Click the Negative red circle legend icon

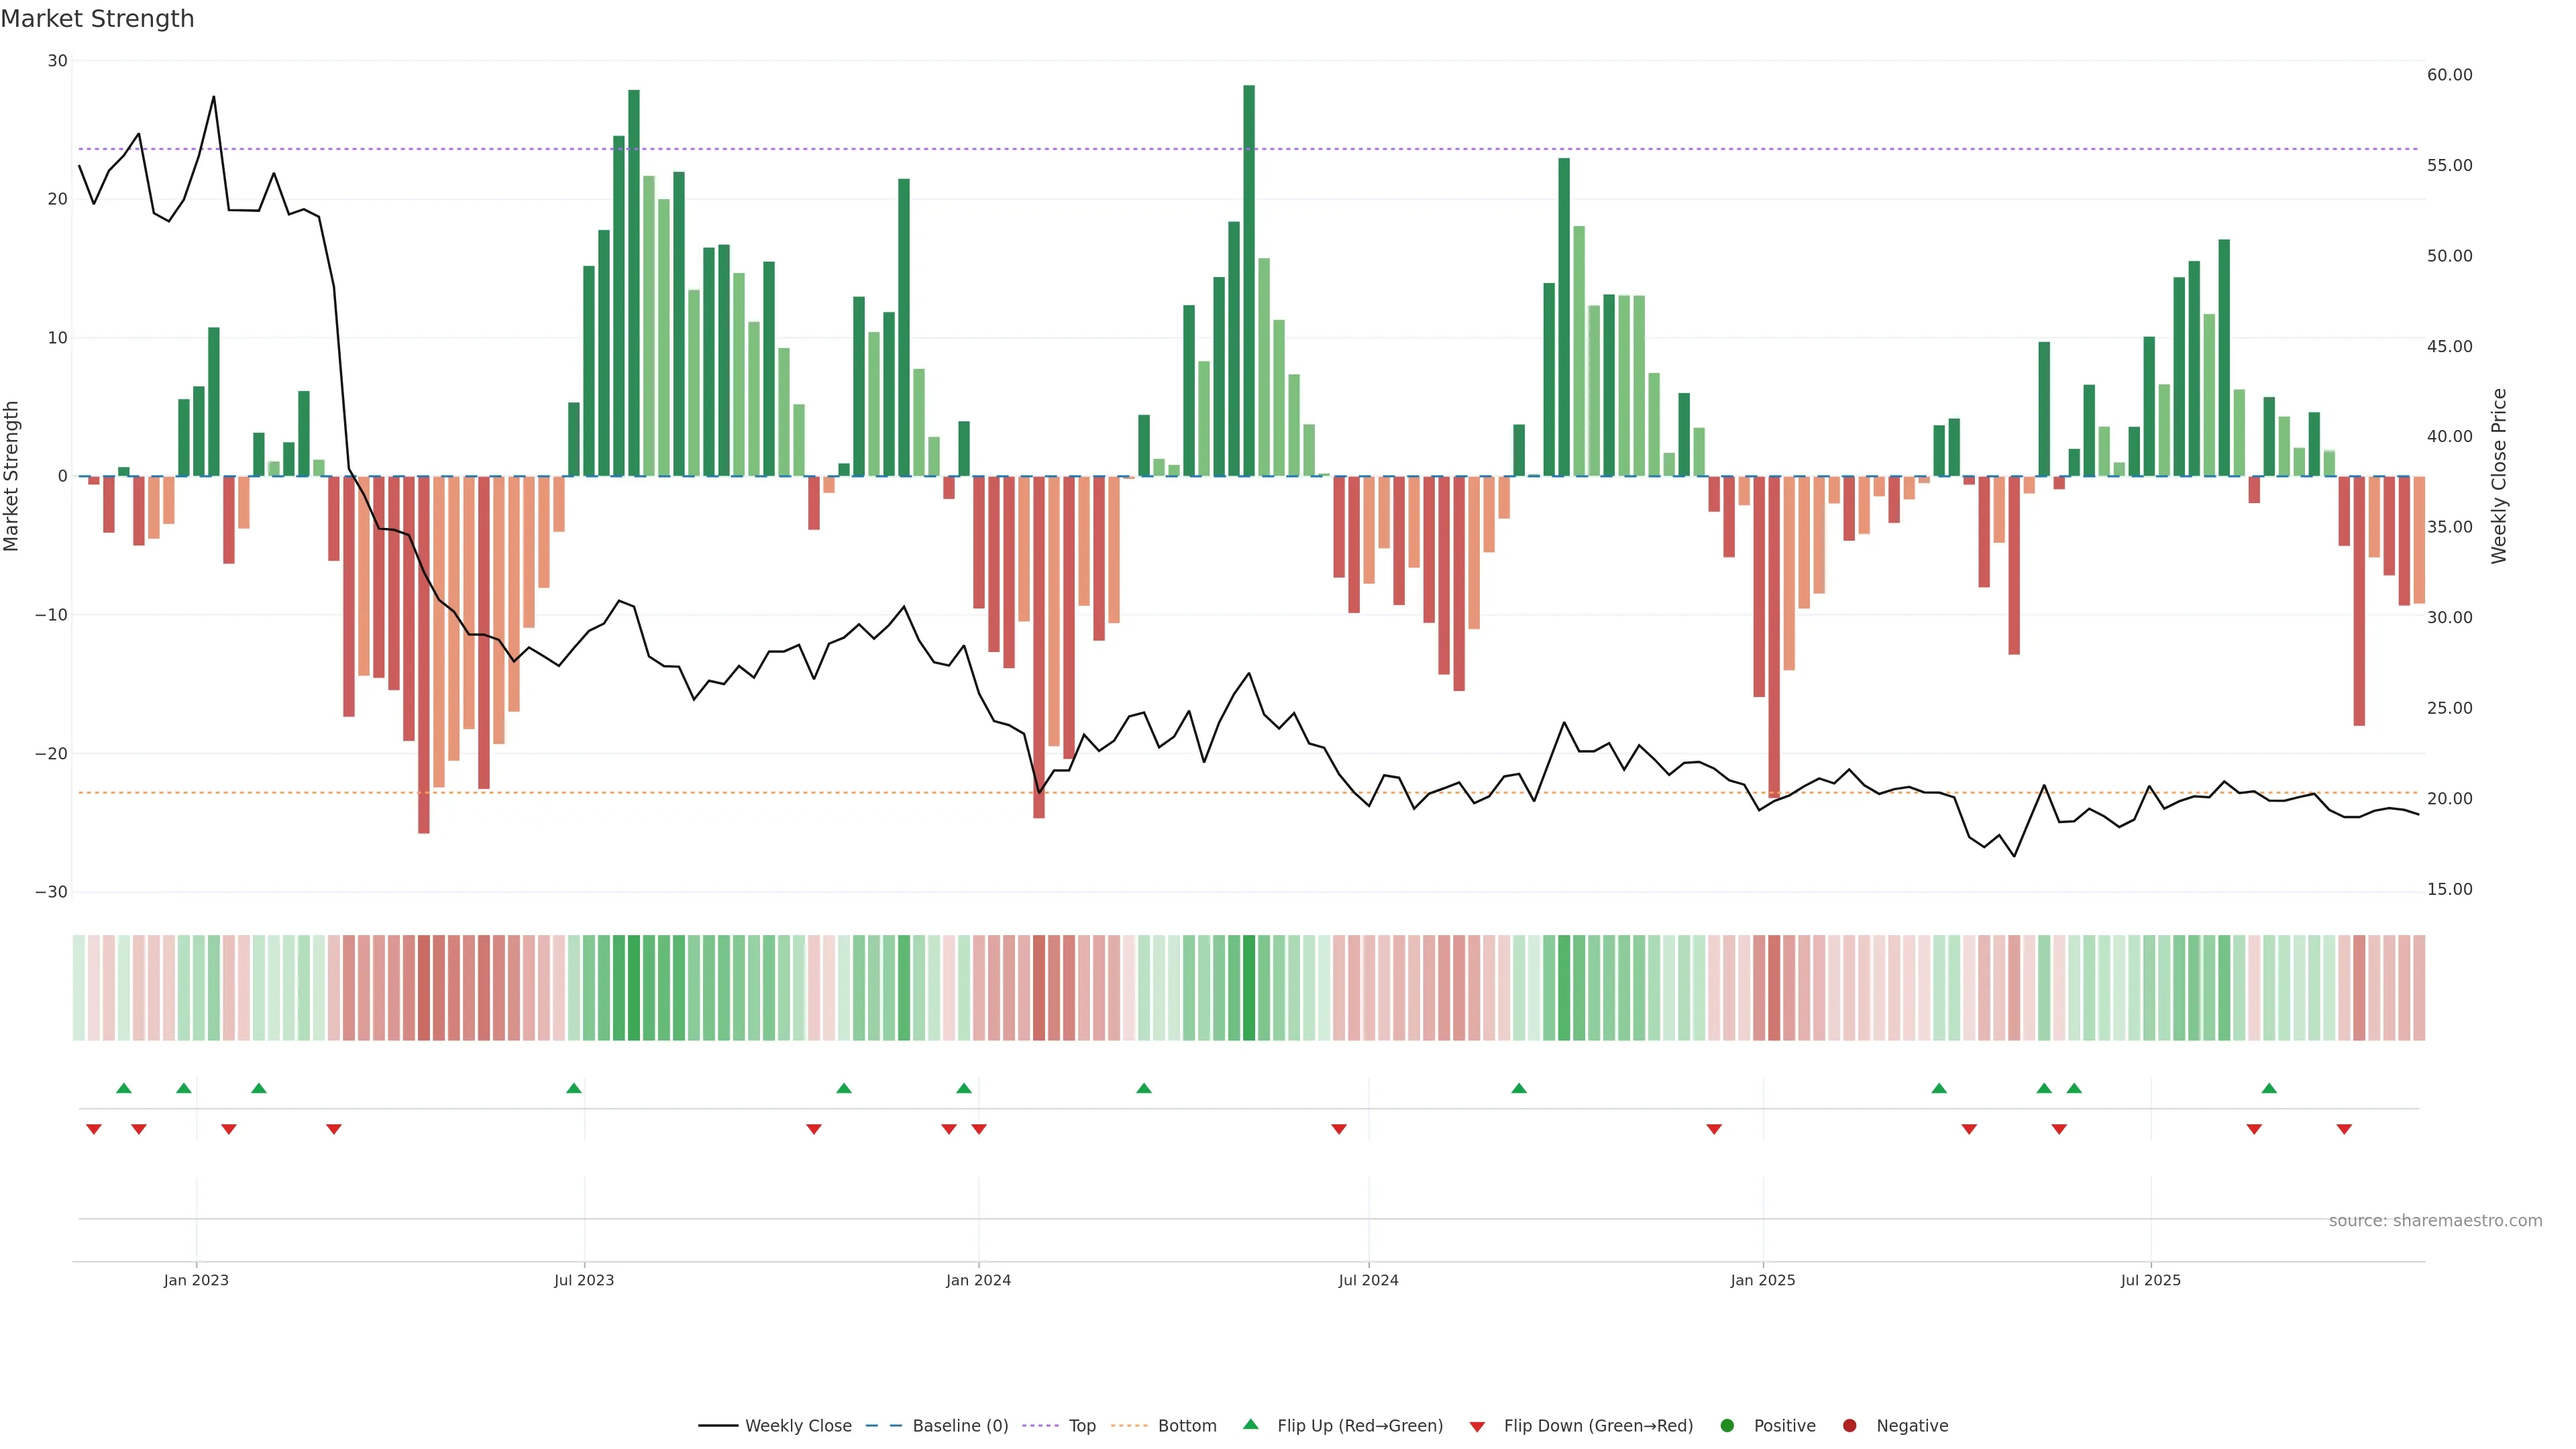click(x=1849, y=1425)
